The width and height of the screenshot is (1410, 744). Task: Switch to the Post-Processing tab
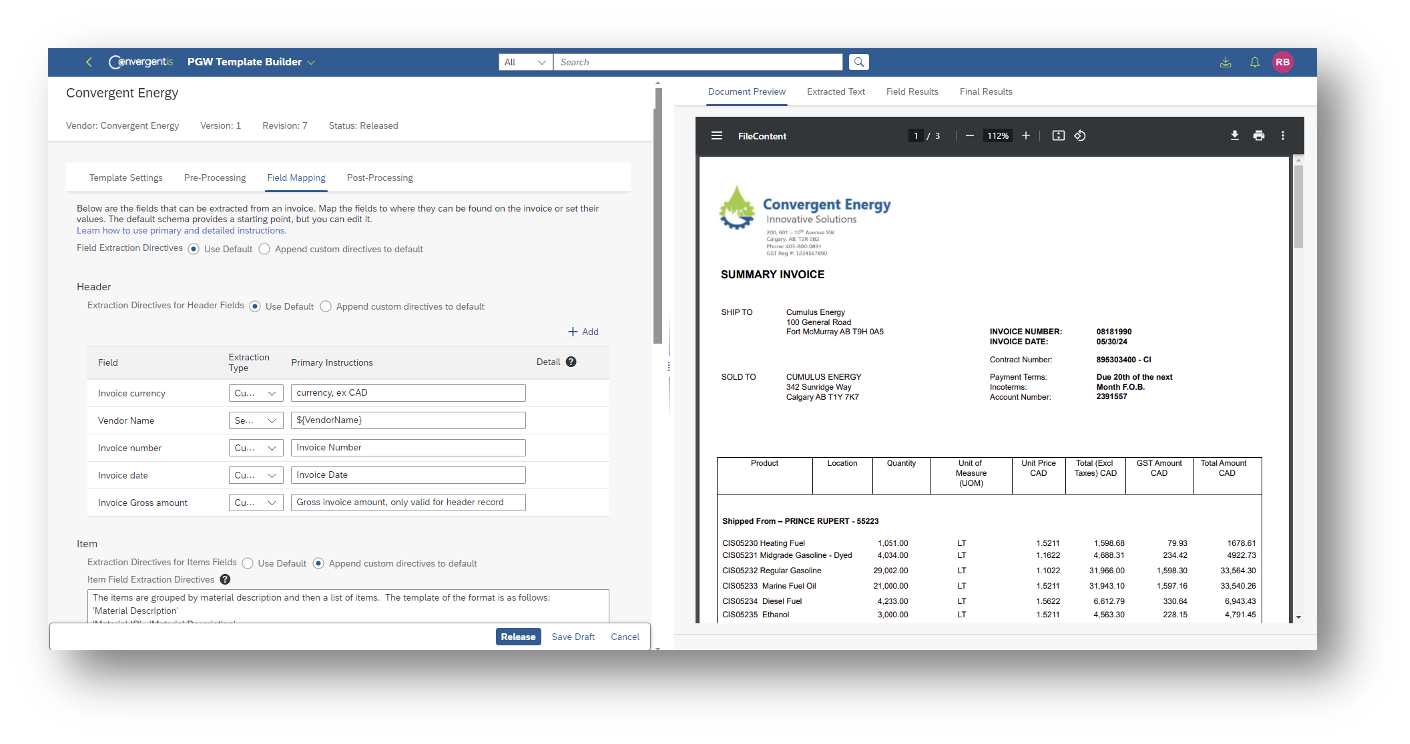(379, 177)
